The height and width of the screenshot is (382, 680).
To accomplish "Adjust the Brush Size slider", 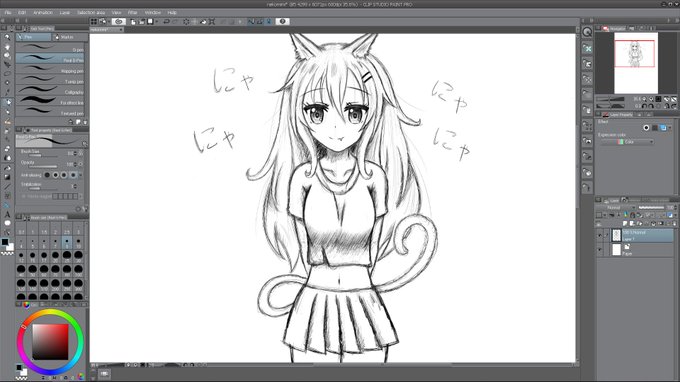I will 43,155.
